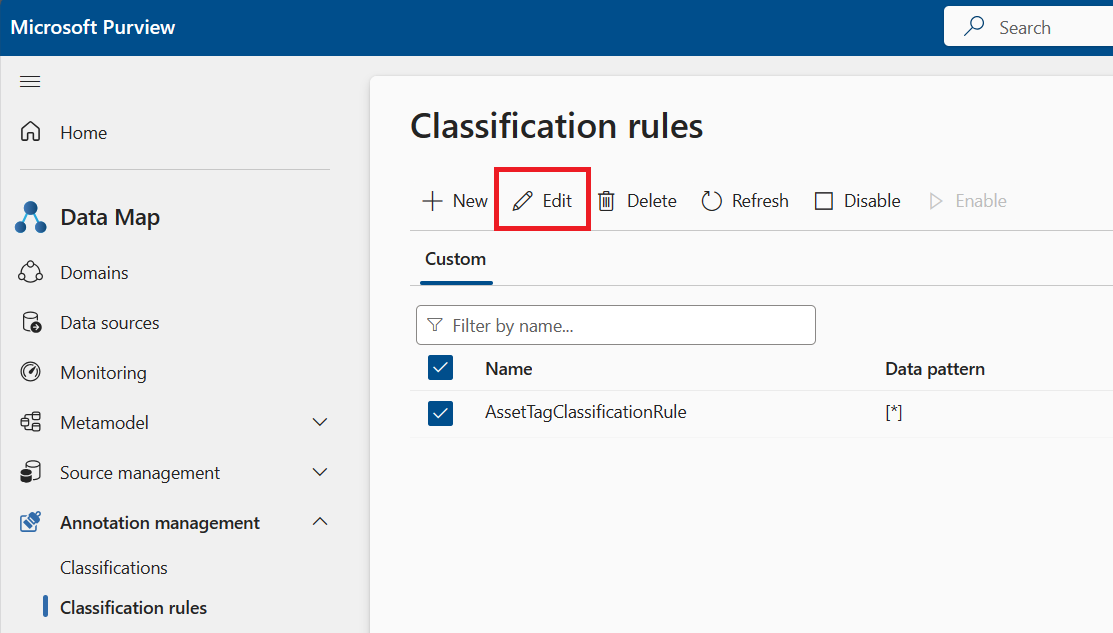Edit the selected classification rule
This screenshot has height=633, width=1113.
541,200
